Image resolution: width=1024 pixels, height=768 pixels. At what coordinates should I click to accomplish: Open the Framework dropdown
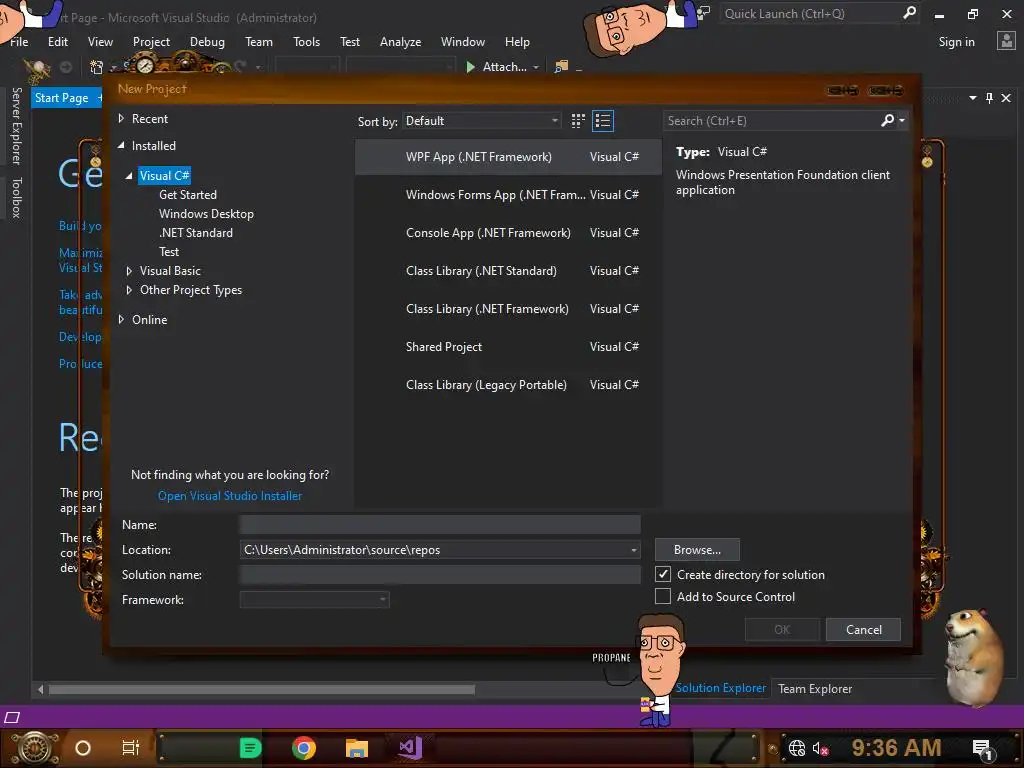(x=315, y=600)
